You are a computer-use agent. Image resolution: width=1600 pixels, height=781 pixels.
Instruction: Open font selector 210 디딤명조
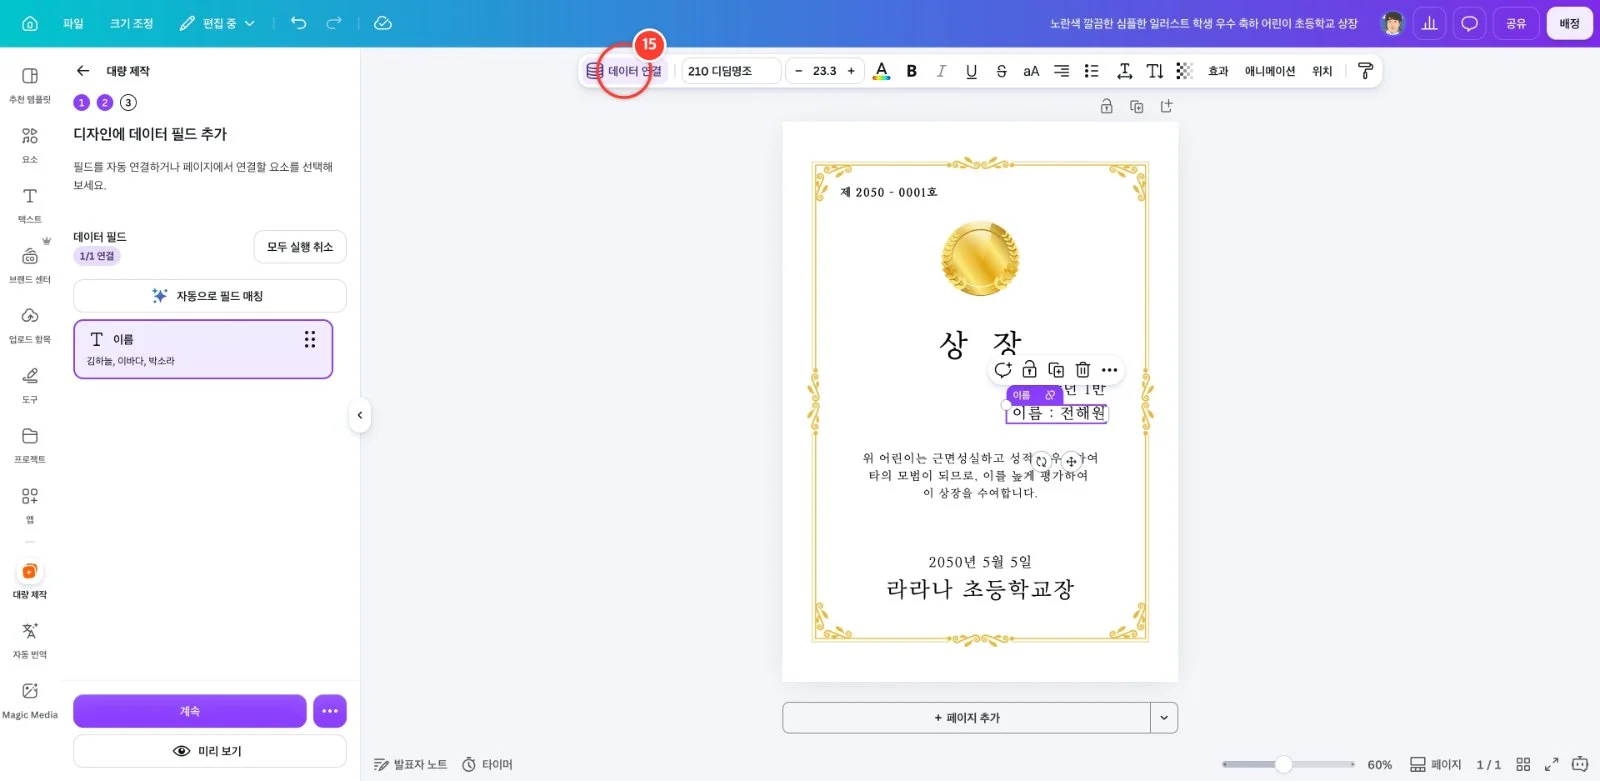(731, 71)
